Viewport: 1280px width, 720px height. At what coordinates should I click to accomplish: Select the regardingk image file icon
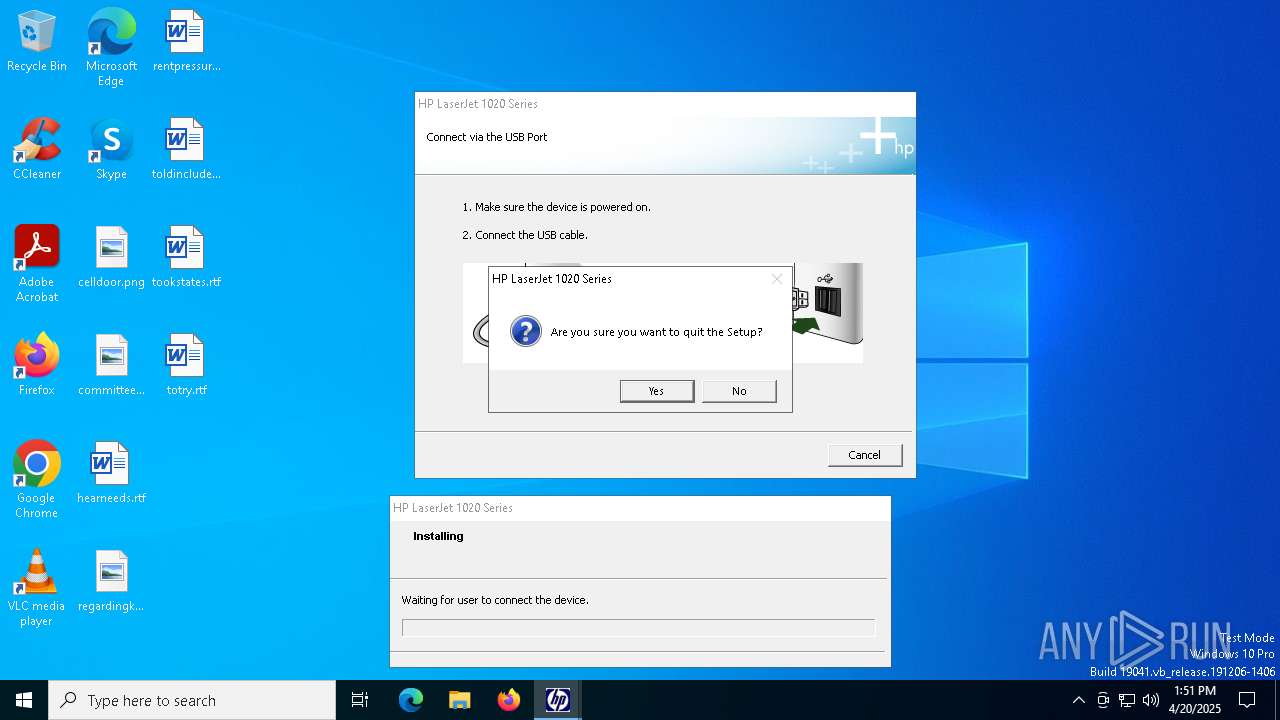(x=111, y=582)
